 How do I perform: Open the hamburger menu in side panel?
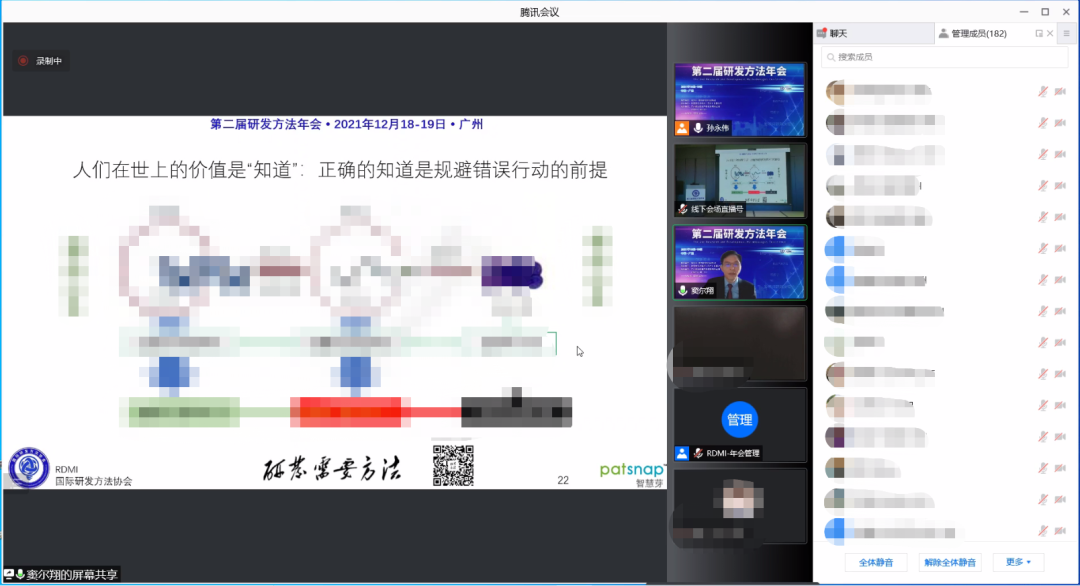[1066, 33]
